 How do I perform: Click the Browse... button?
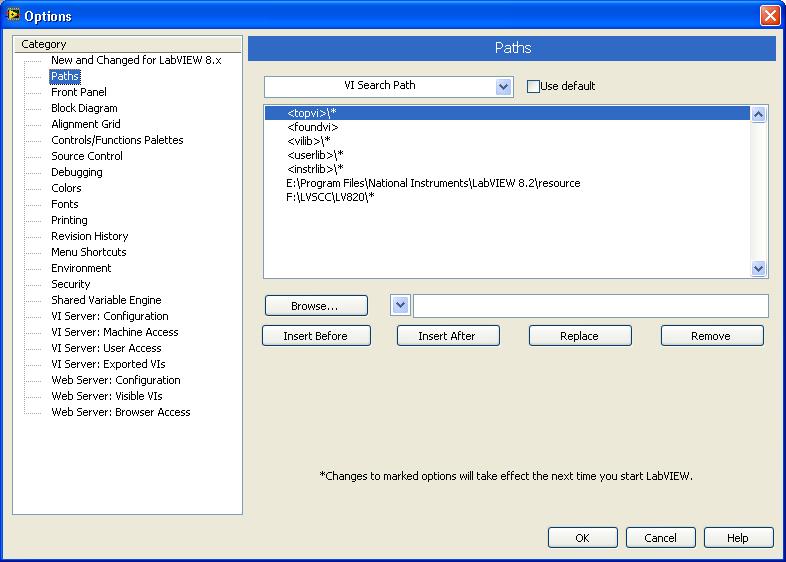click(x=316, y=306)
